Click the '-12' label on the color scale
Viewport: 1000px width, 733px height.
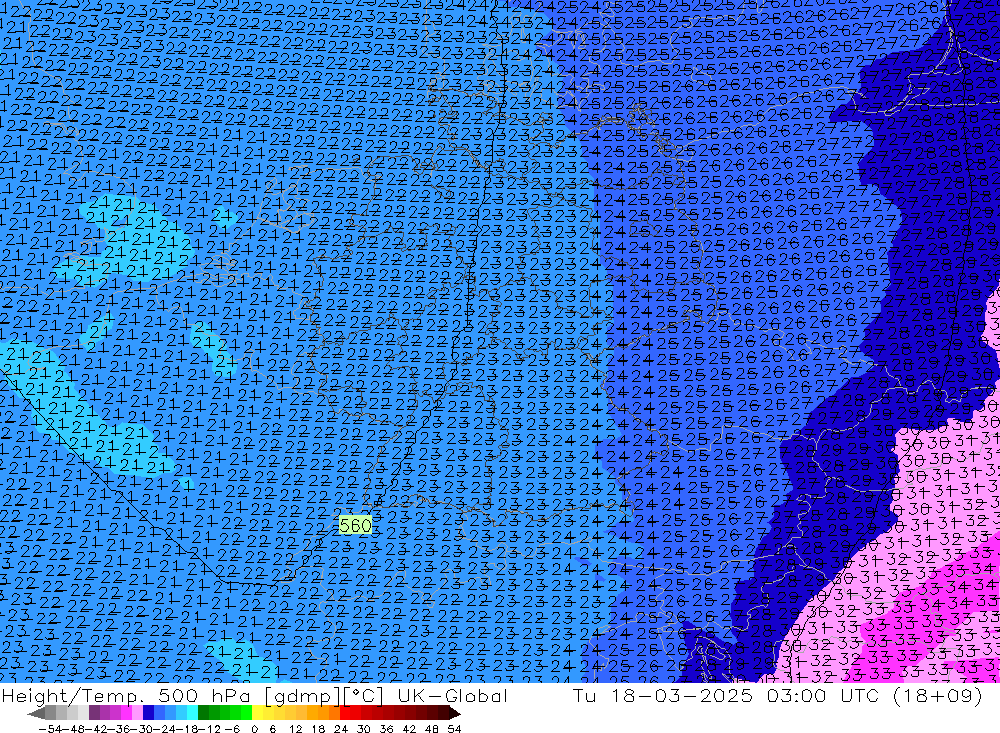pos(209,729)
